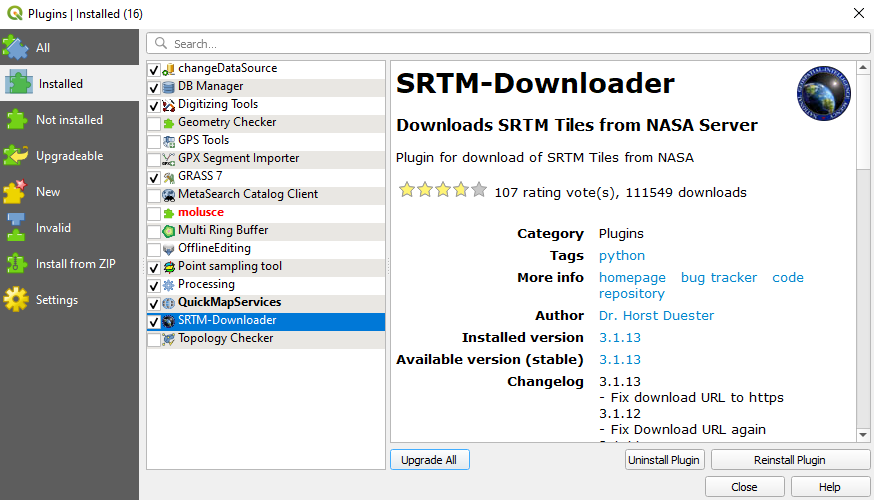Click the molusce plugin icon

pyautogui.click(x=168, y=213)
